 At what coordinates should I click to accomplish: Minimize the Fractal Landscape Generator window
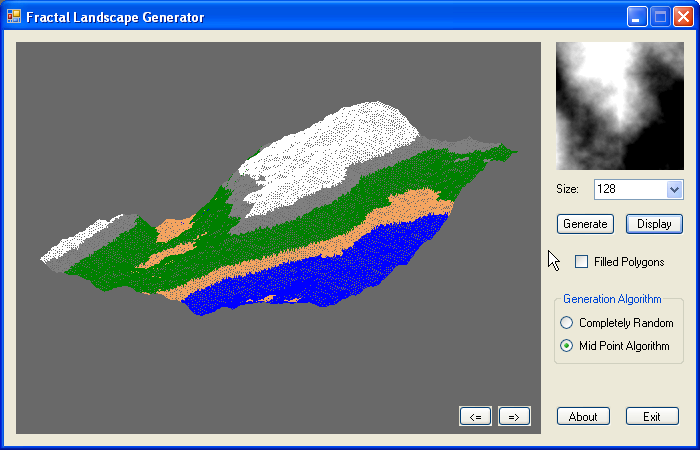click(637, 17)
